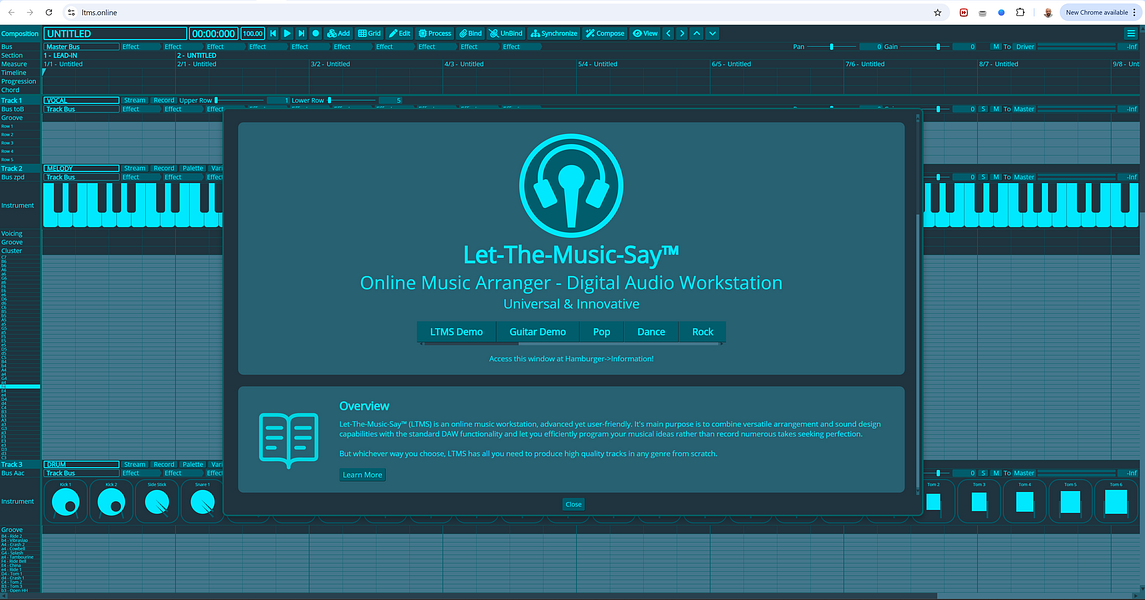Open the hamburger menu
The height and width of the screenshot is (600, 1145).
(1130, 34)
